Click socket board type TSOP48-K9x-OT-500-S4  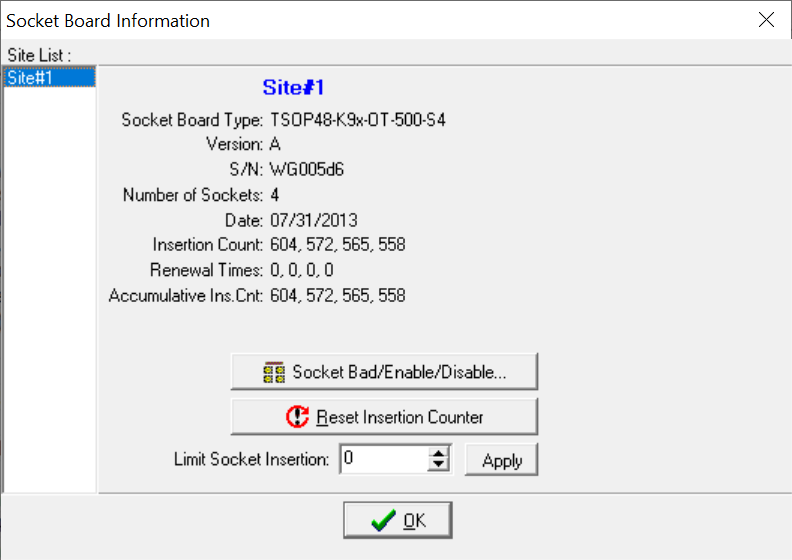pos(358,120)
